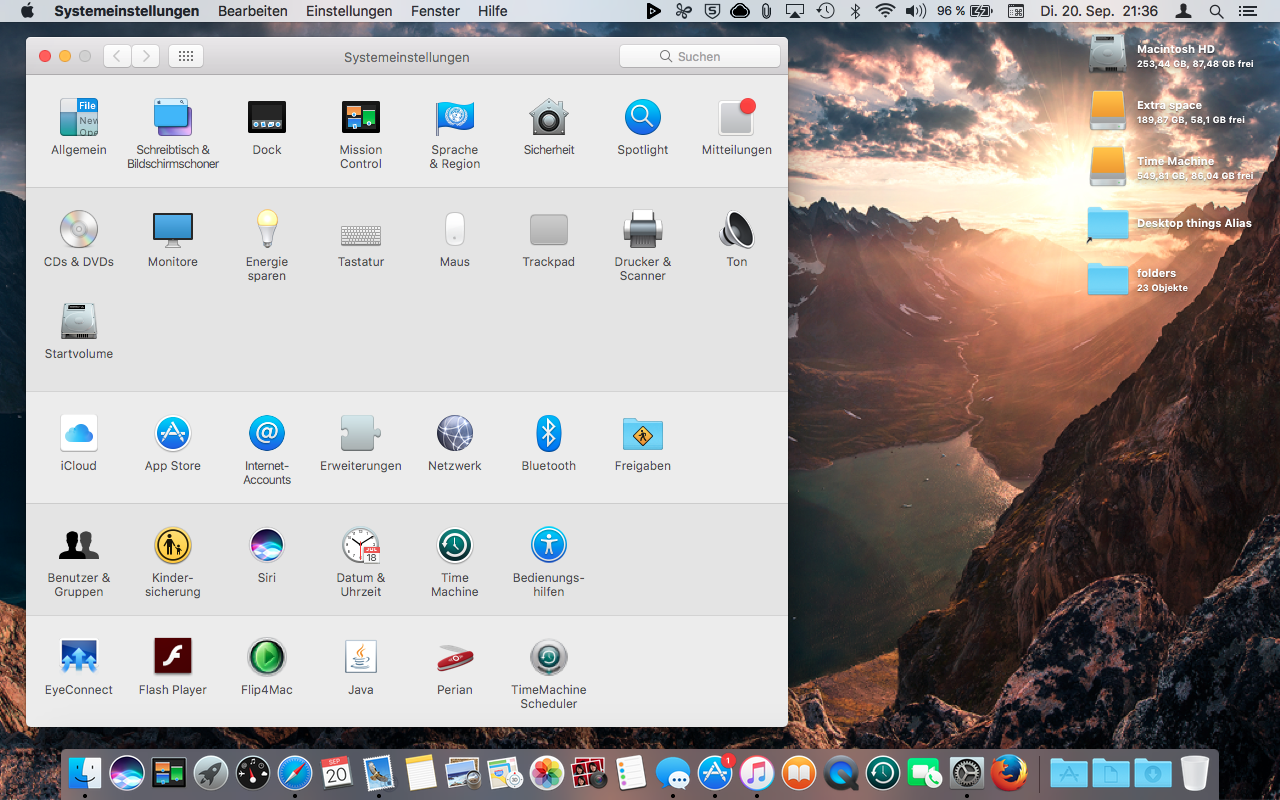Open the Systemeinstellungen menu

coord(127,11)
